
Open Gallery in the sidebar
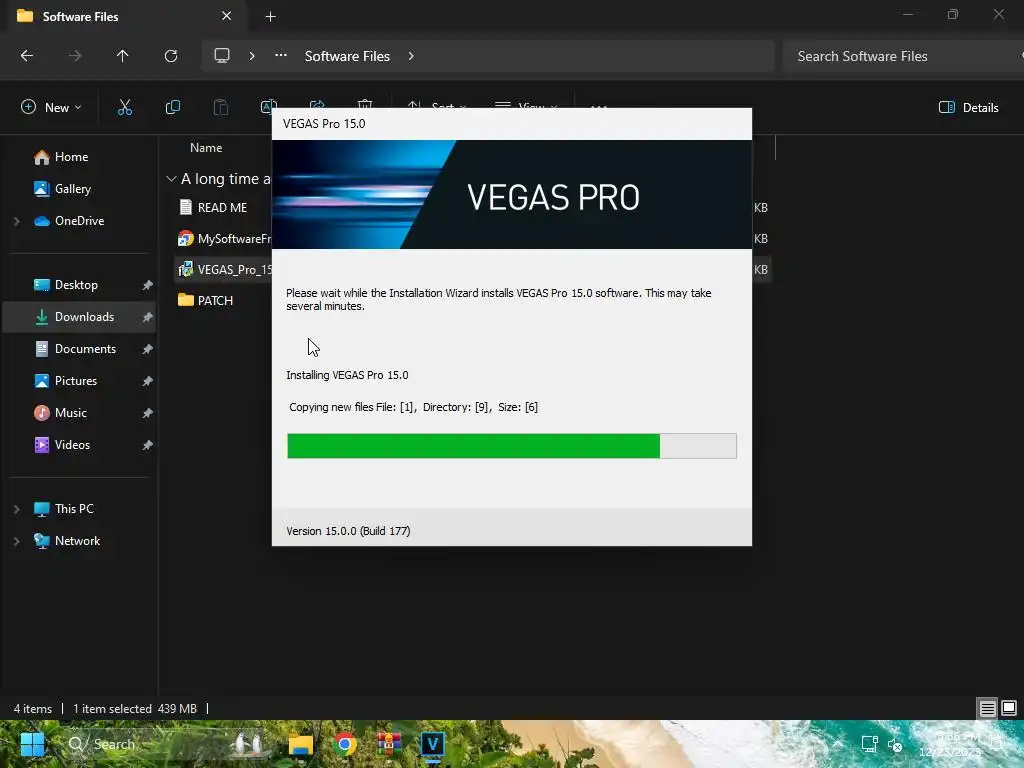[72, 189]
